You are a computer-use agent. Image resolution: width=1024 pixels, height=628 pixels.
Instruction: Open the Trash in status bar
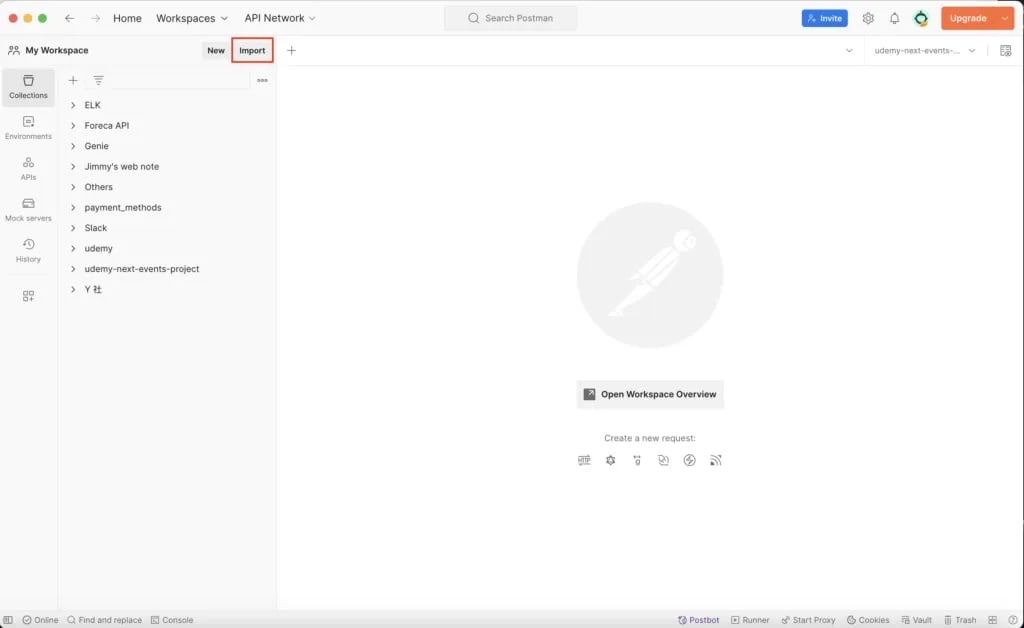(960, 620)
